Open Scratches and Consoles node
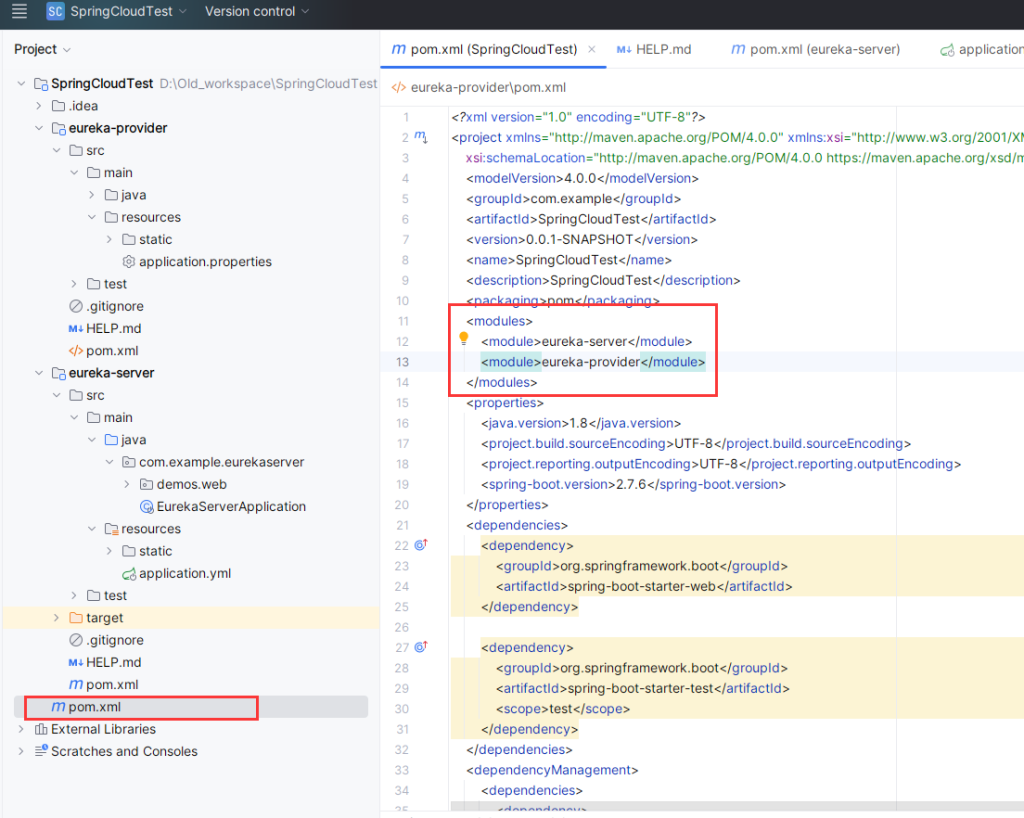The image size is (1024, 818). click(x=124, y=751)
